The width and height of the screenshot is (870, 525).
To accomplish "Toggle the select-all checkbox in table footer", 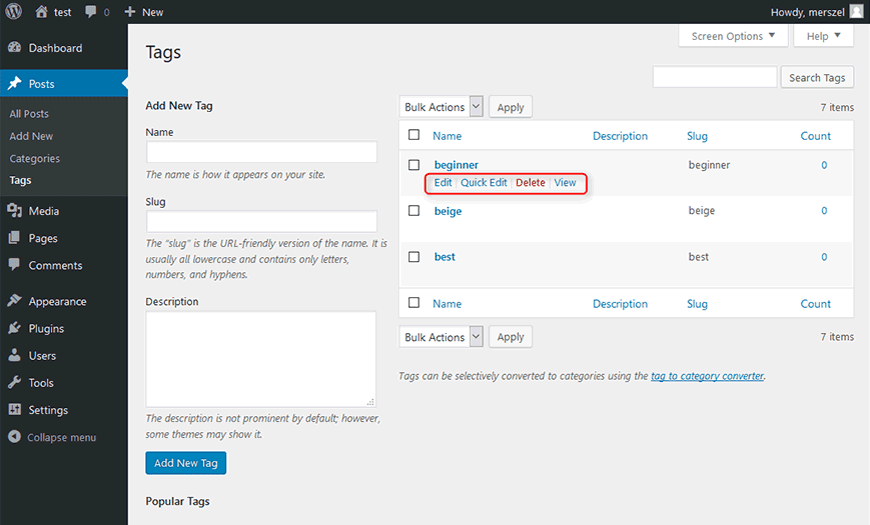I will pos(414,302).
